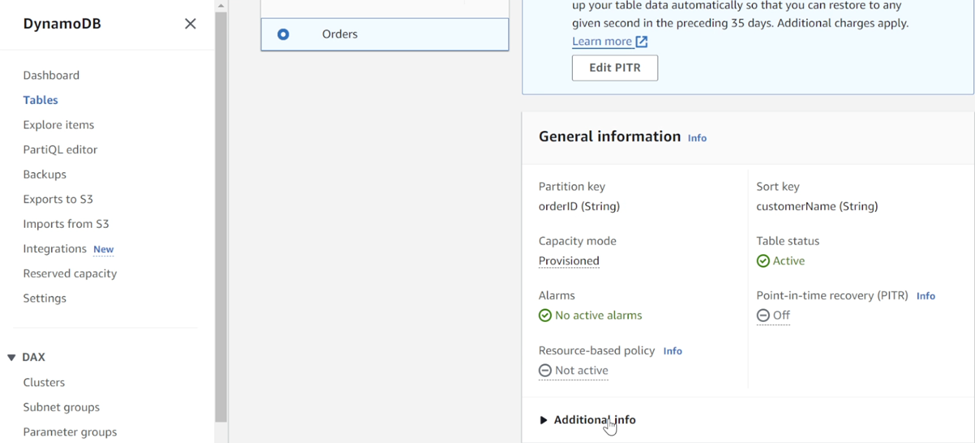Open the Dashboard page
Screen dimensions: 975x443
click(51, 75)
